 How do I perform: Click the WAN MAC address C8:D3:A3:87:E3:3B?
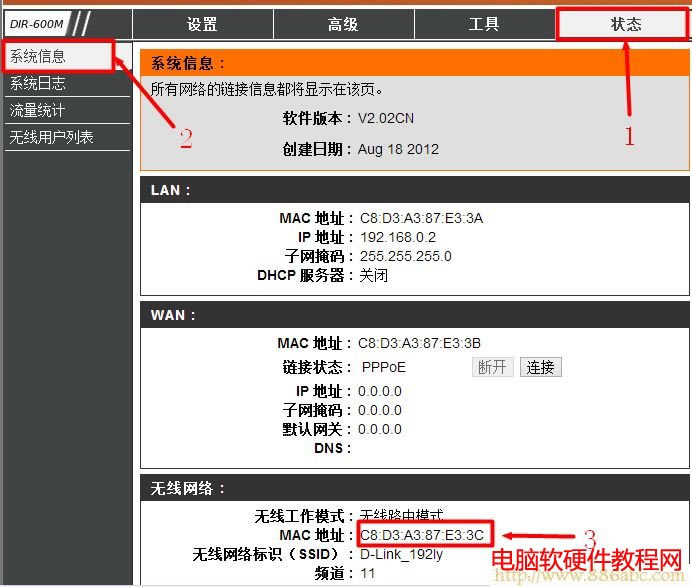[420, 343]
